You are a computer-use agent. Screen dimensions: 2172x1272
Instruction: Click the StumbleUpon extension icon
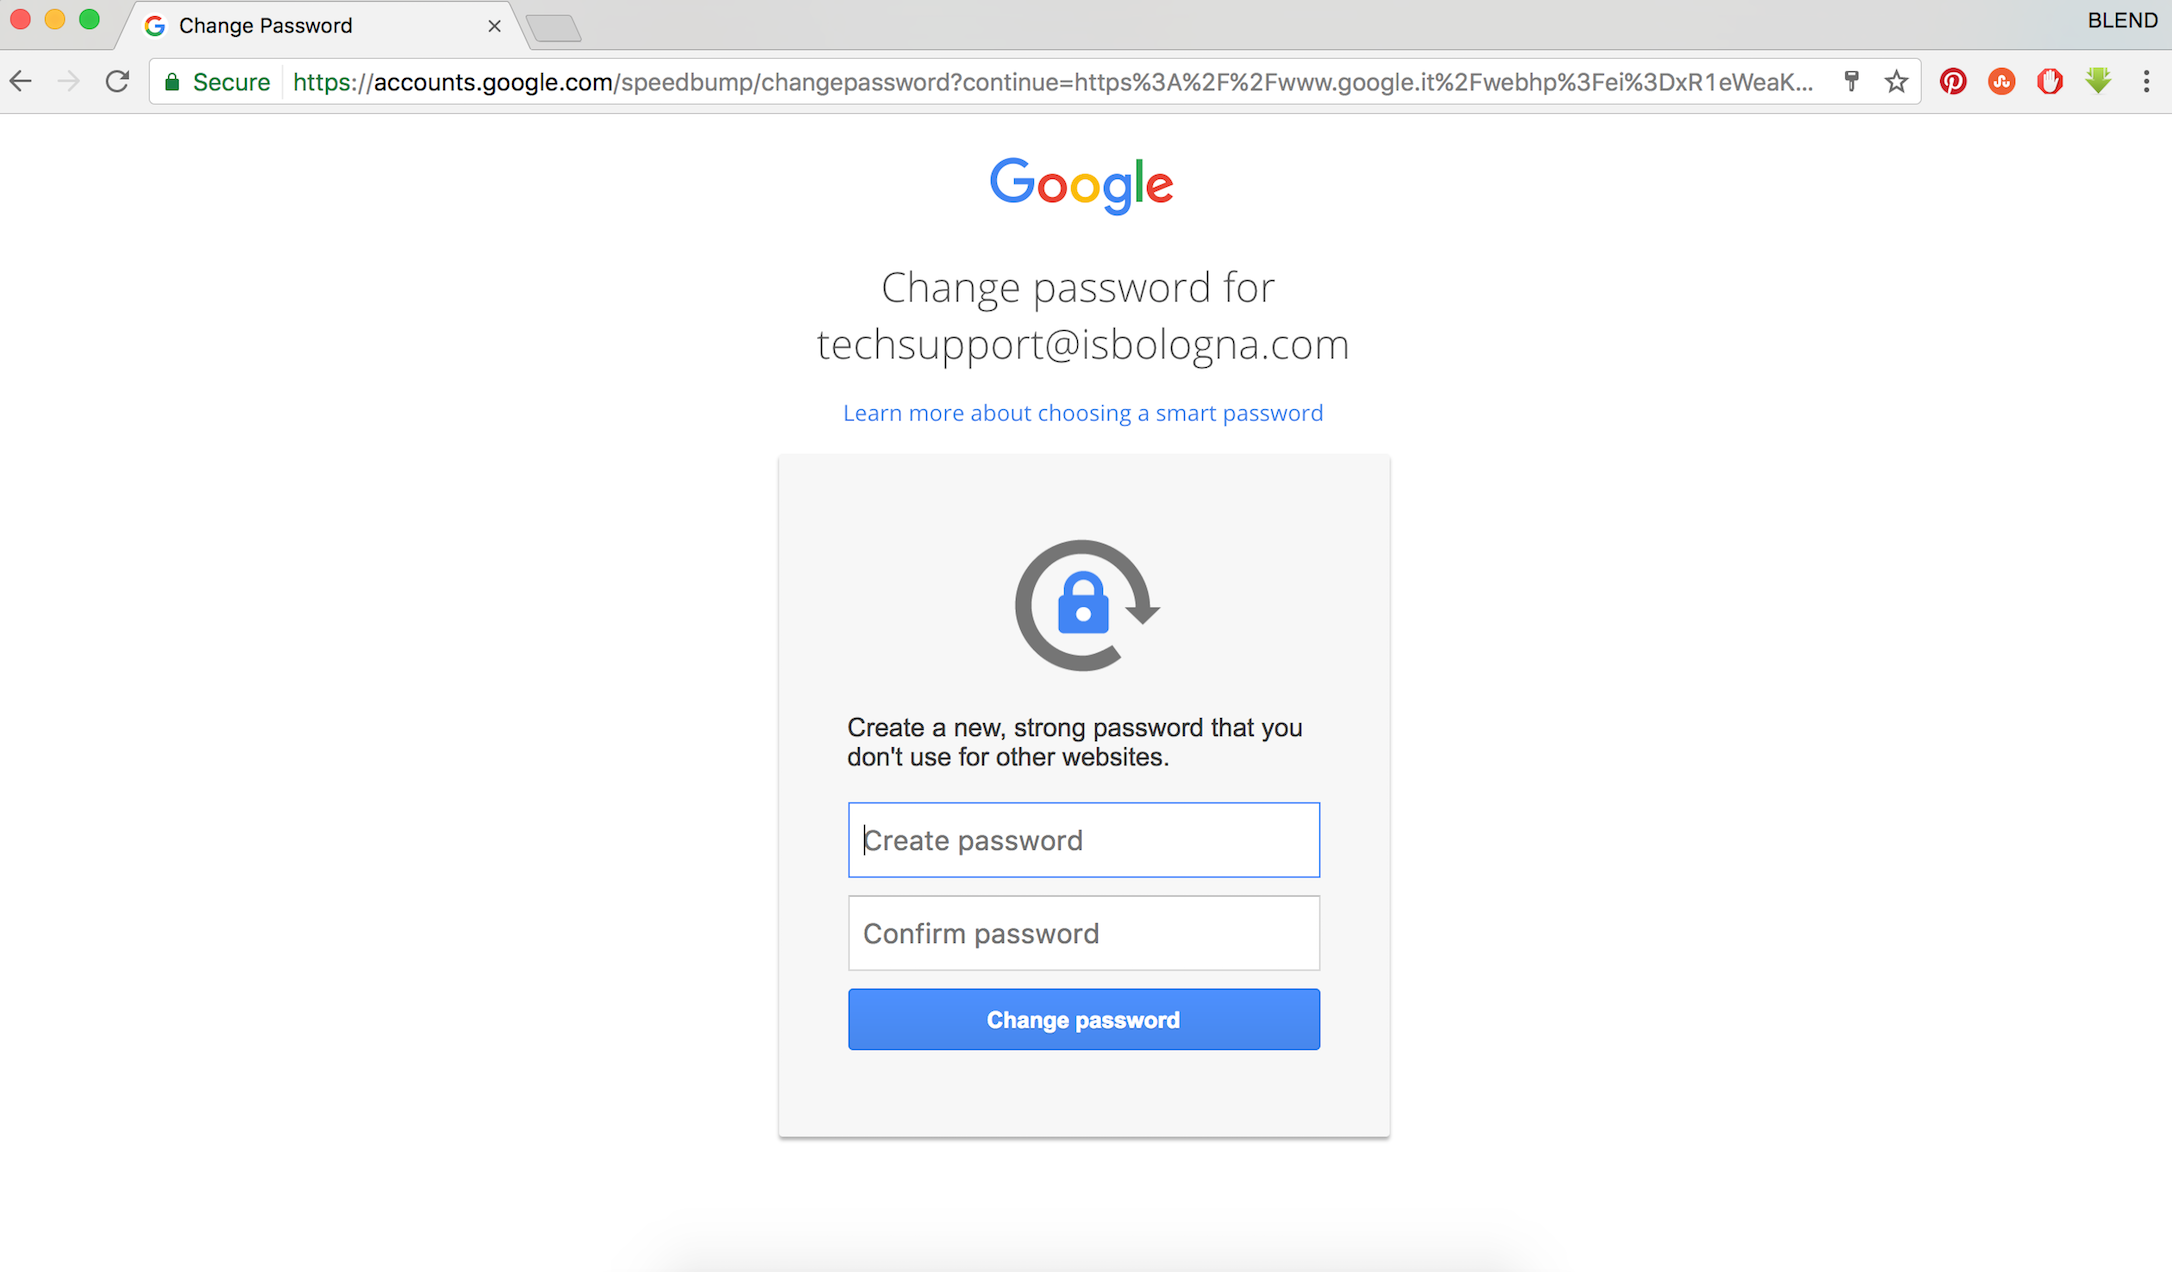coord(2001,82)
